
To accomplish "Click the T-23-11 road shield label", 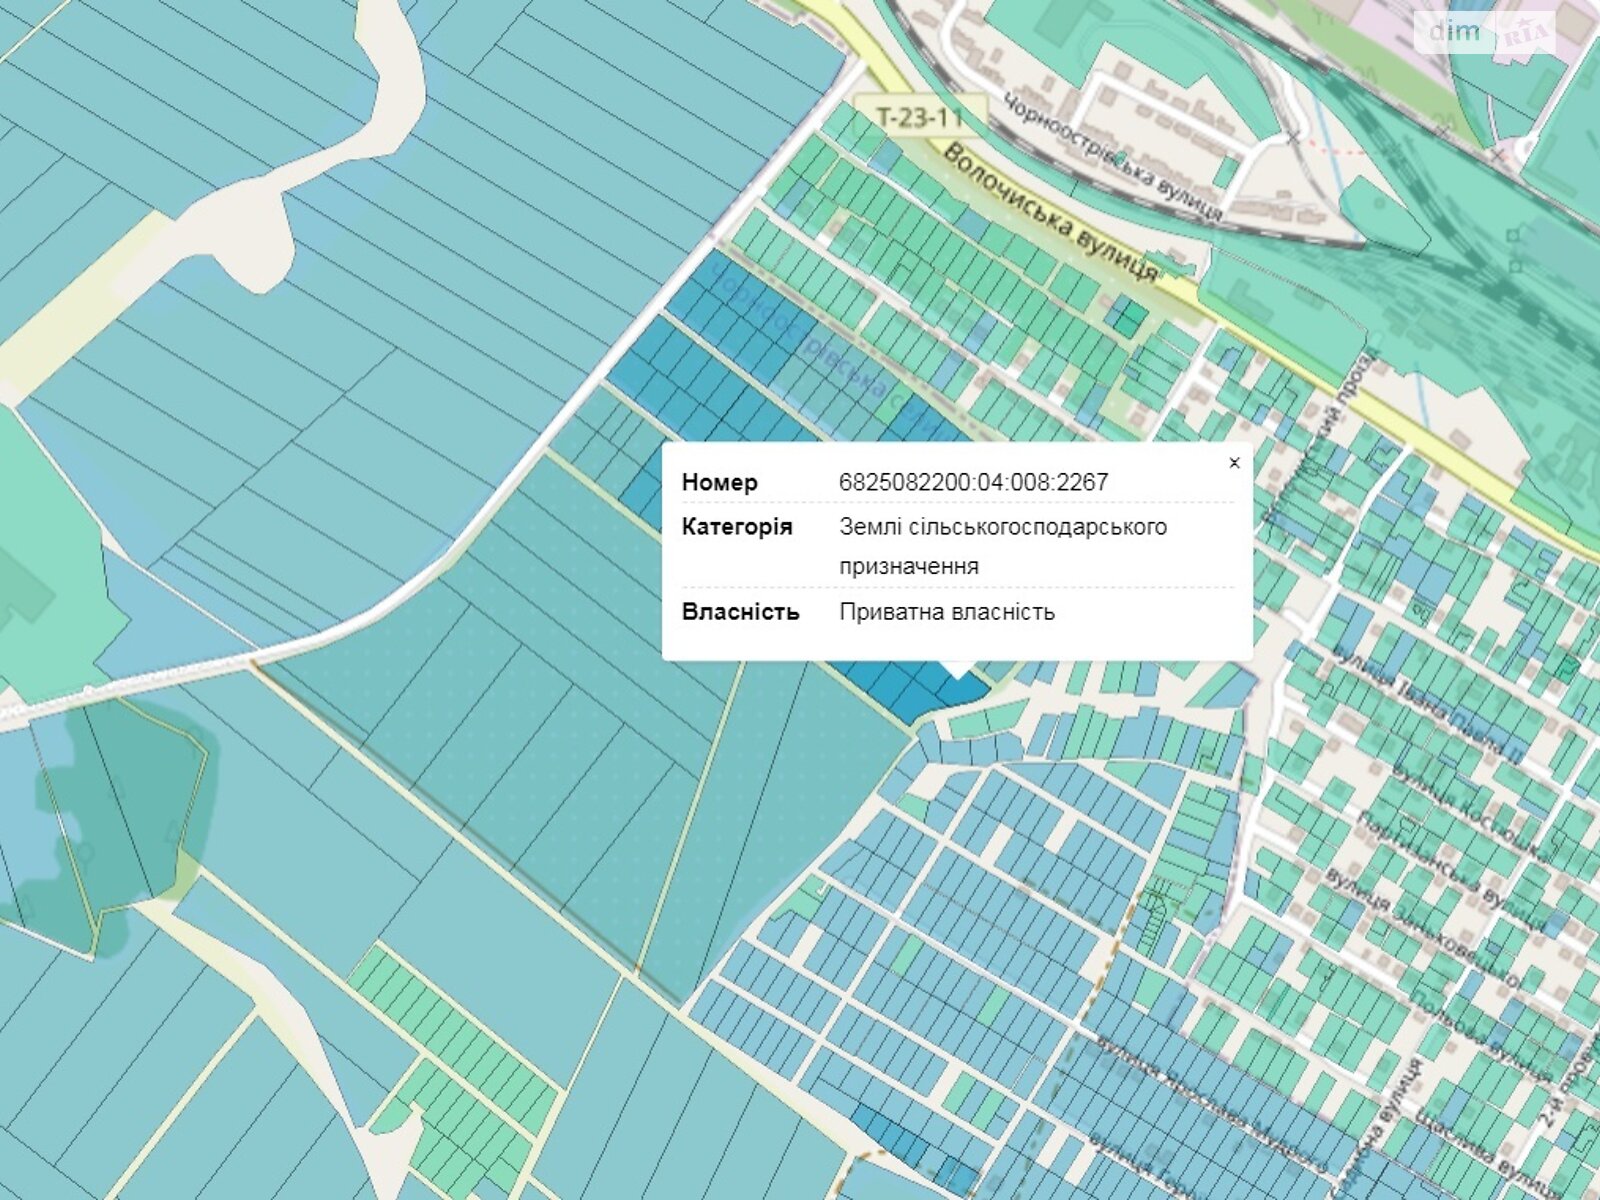I will pyautogui.click(x=920, y=118).
